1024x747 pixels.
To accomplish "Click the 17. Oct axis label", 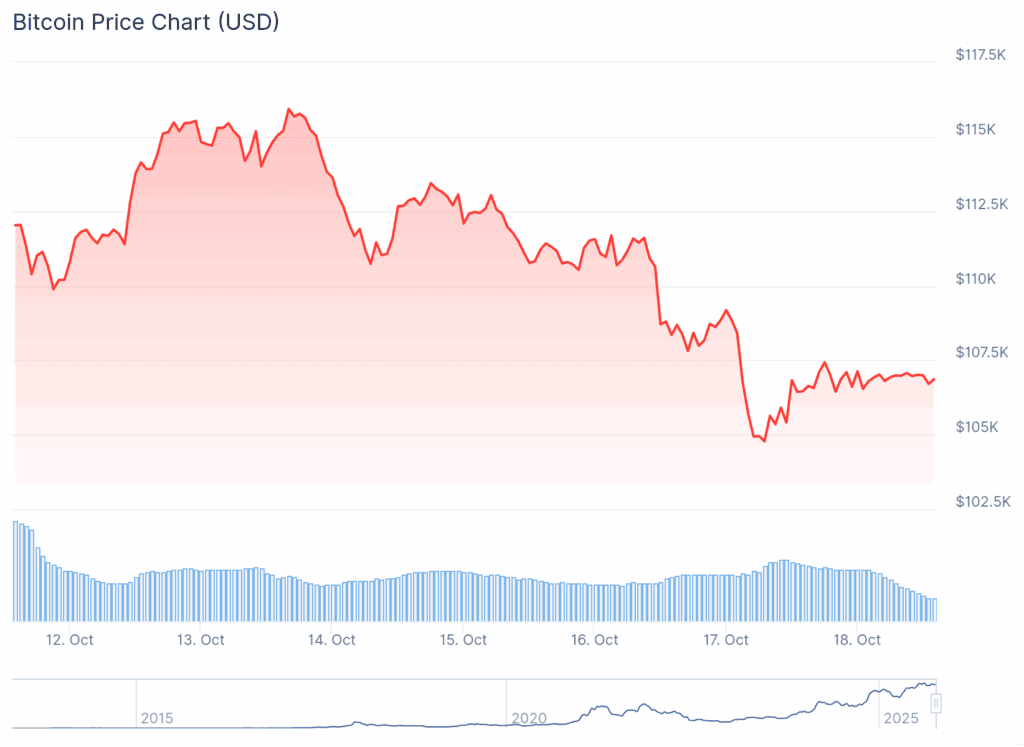I will tap(725, 640).
